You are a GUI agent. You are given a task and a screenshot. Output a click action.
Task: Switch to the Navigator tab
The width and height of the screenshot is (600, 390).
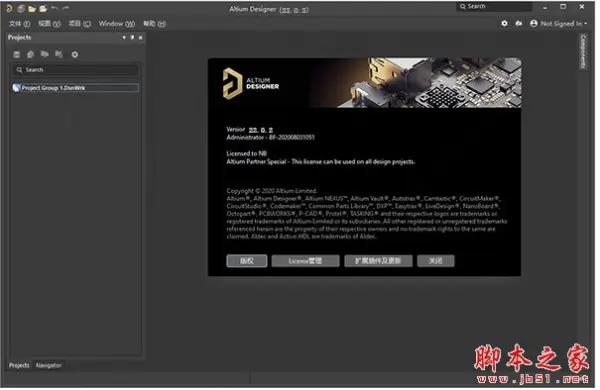(49, 366)
